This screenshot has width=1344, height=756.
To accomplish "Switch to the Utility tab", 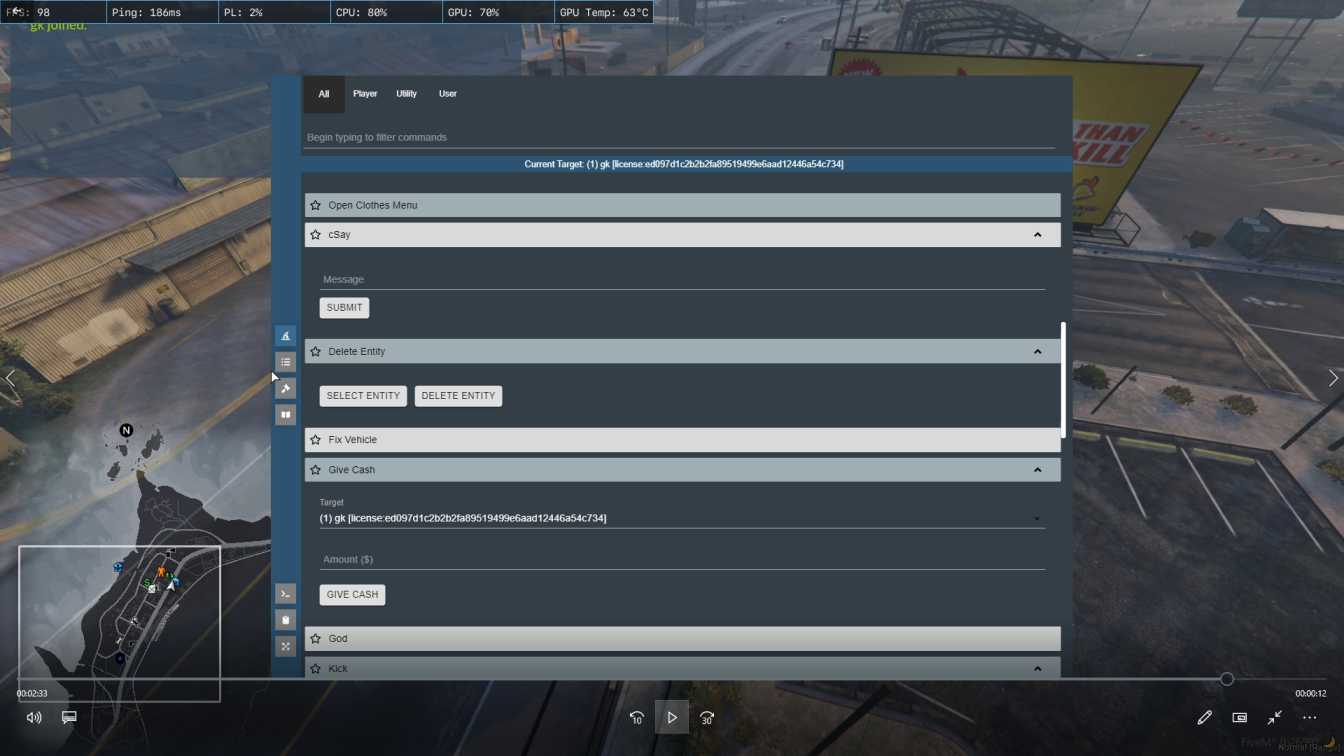I will click(406, 93).
